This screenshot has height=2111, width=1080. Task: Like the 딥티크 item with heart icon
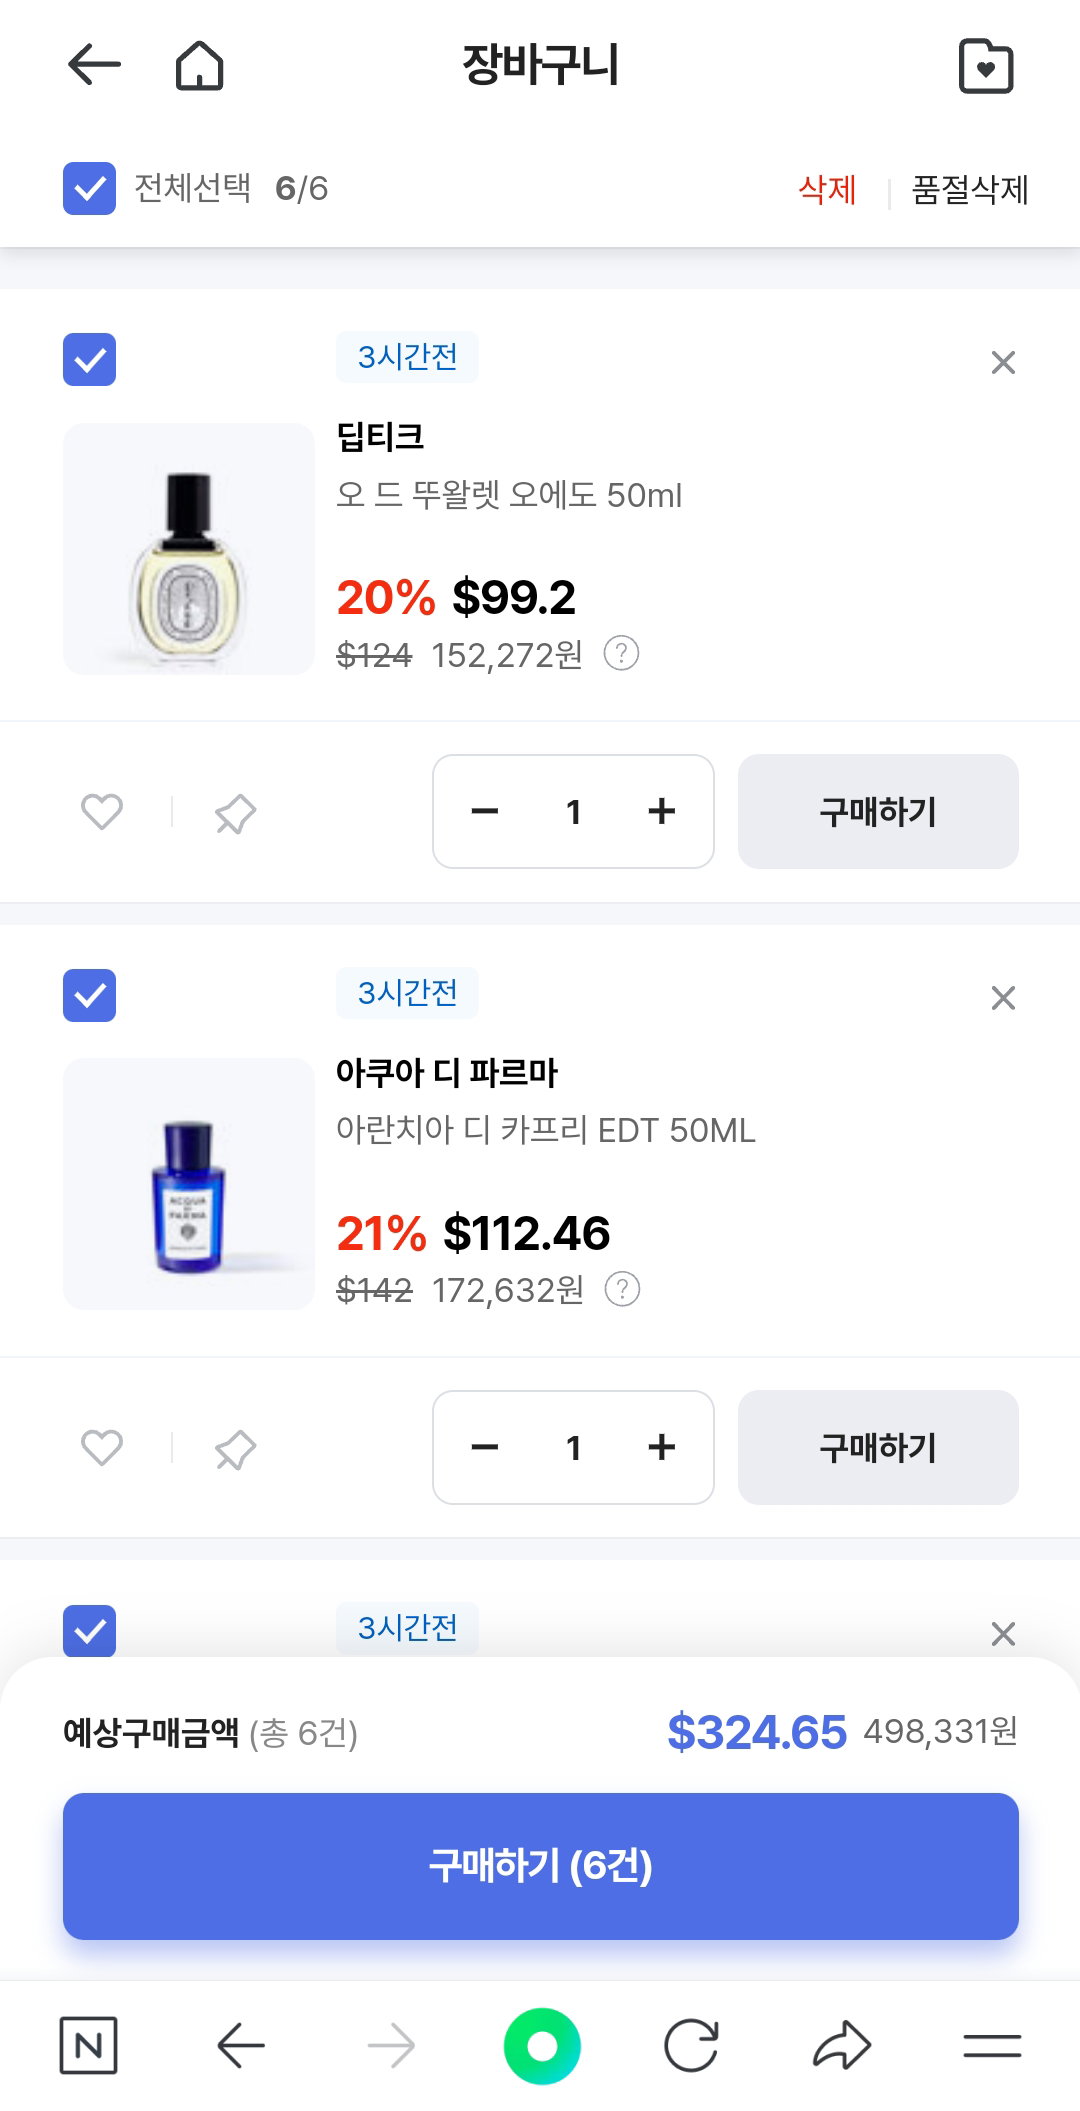102,811
